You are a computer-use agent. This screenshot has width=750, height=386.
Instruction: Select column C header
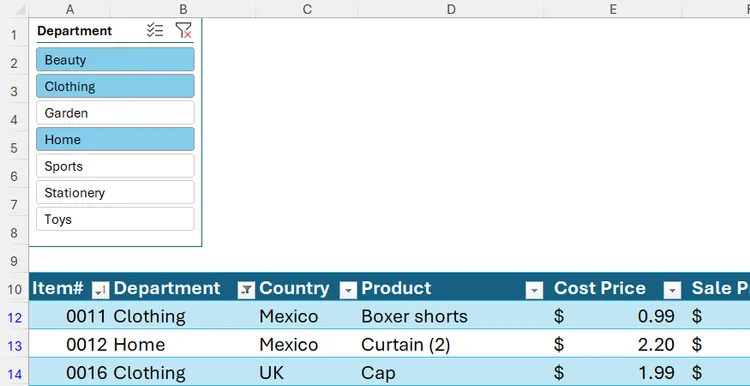point(307,9)
